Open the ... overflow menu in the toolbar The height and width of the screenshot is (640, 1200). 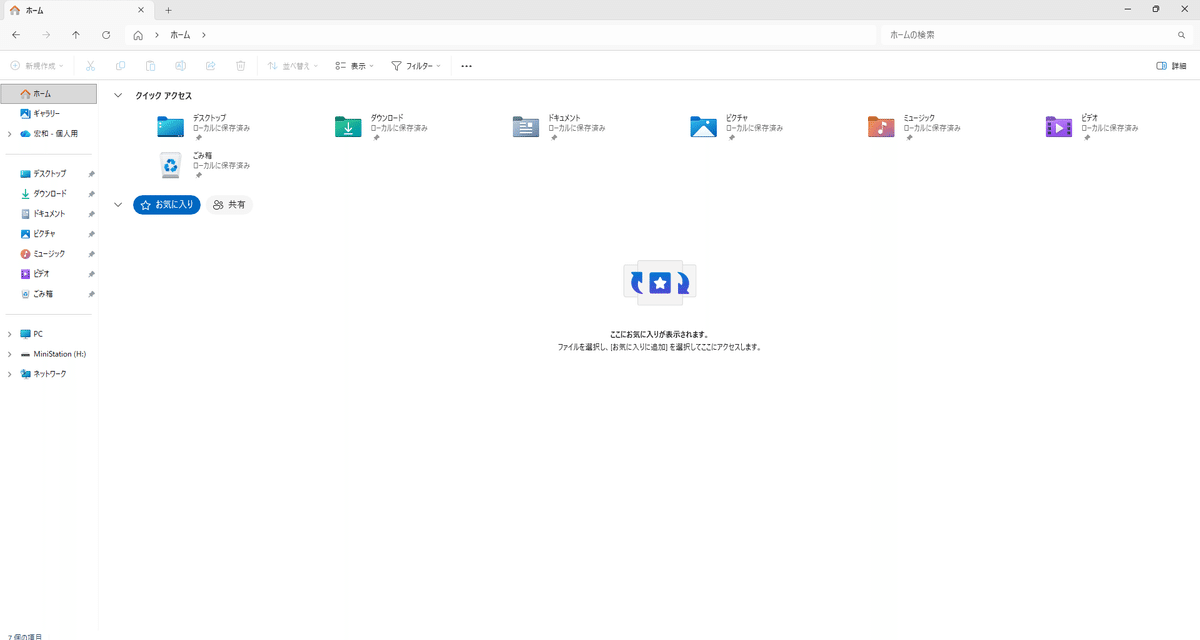coord(466,65)
